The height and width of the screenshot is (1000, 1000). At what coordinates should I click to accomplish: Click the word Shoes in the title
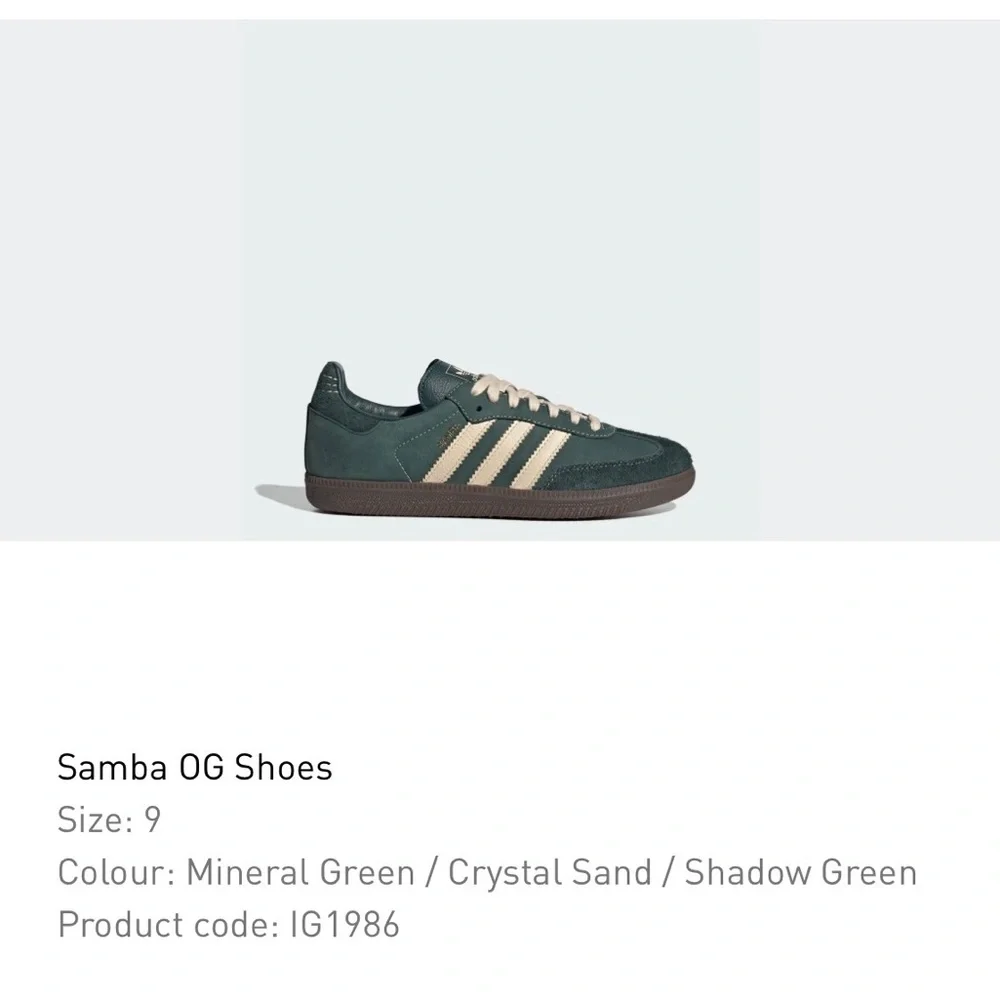[284, 767]
